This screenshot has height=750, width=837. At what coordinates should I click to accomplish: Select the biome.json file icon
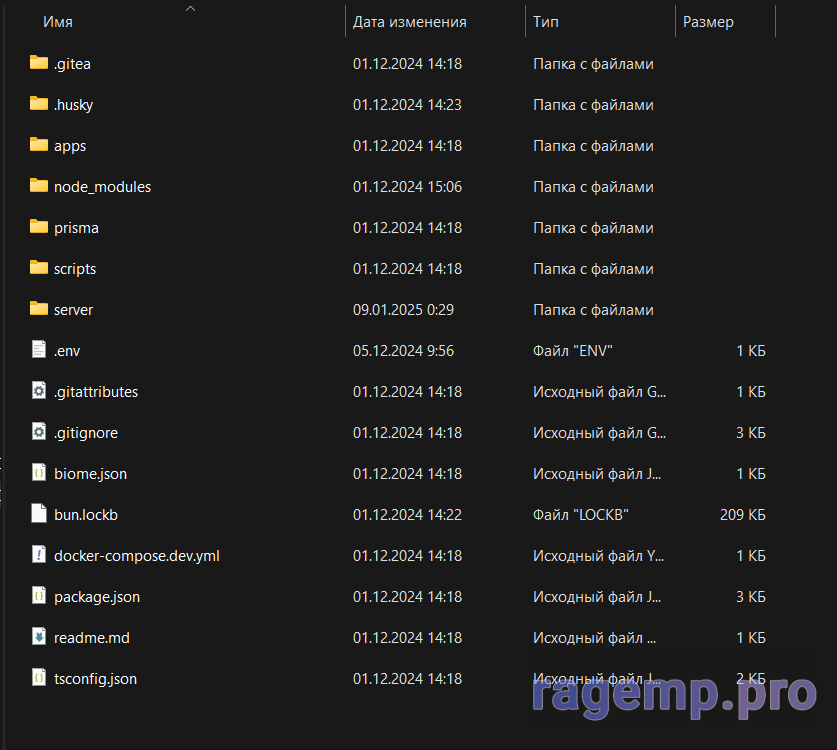tap(39, 473)
